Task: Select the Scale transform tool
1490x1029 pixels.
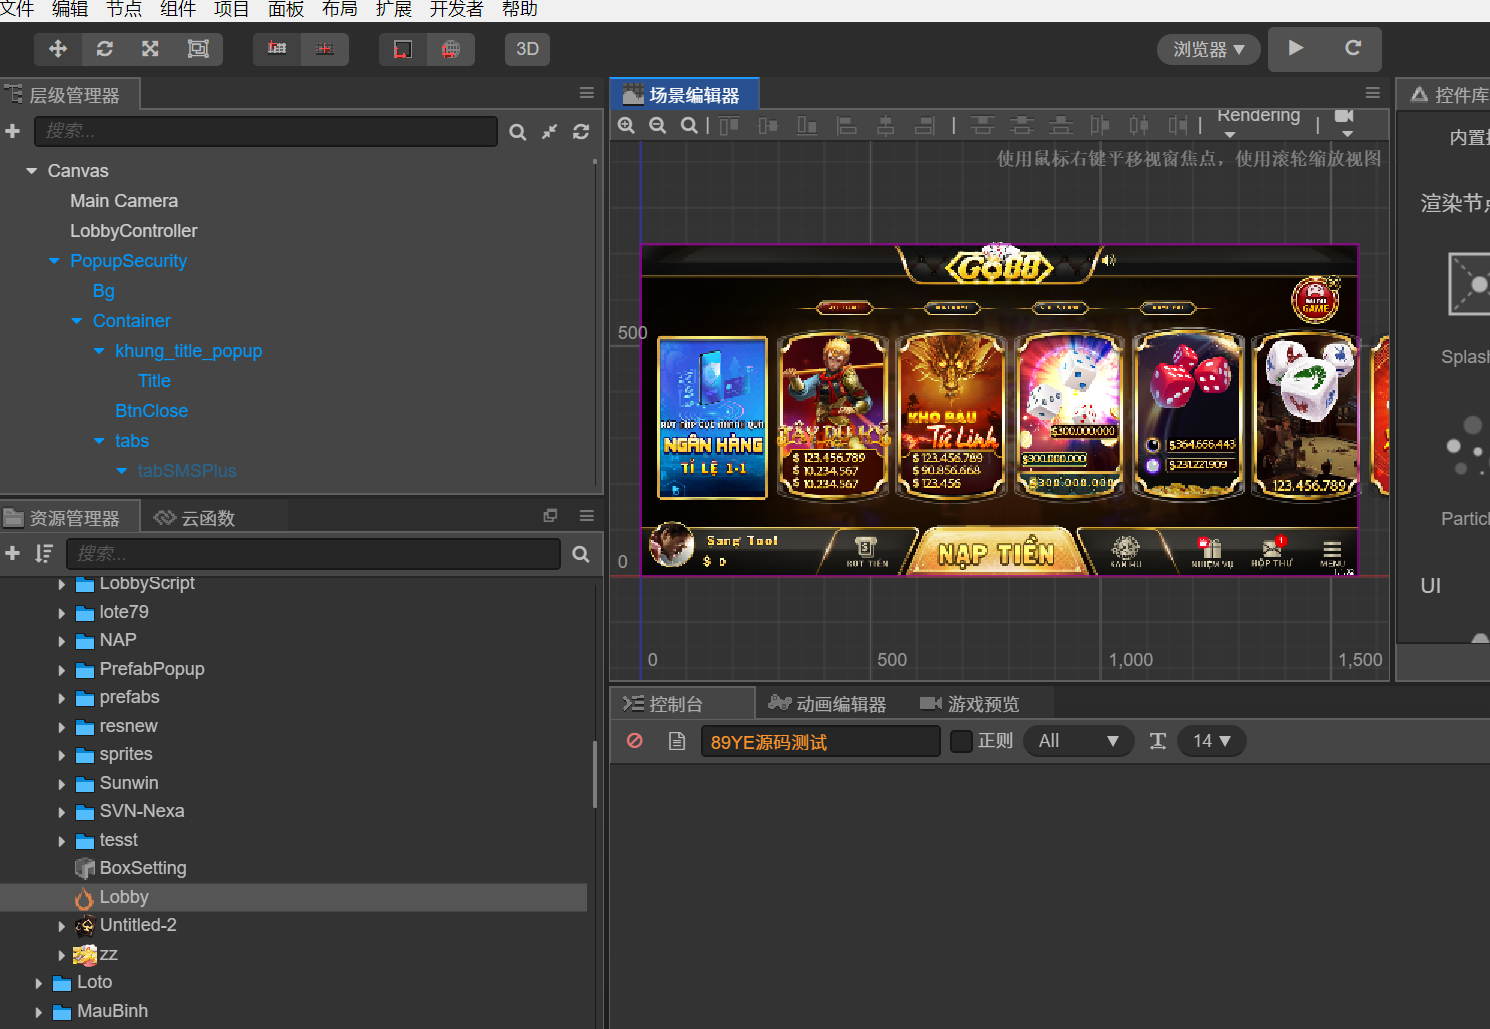Action: tap(151, 49)
